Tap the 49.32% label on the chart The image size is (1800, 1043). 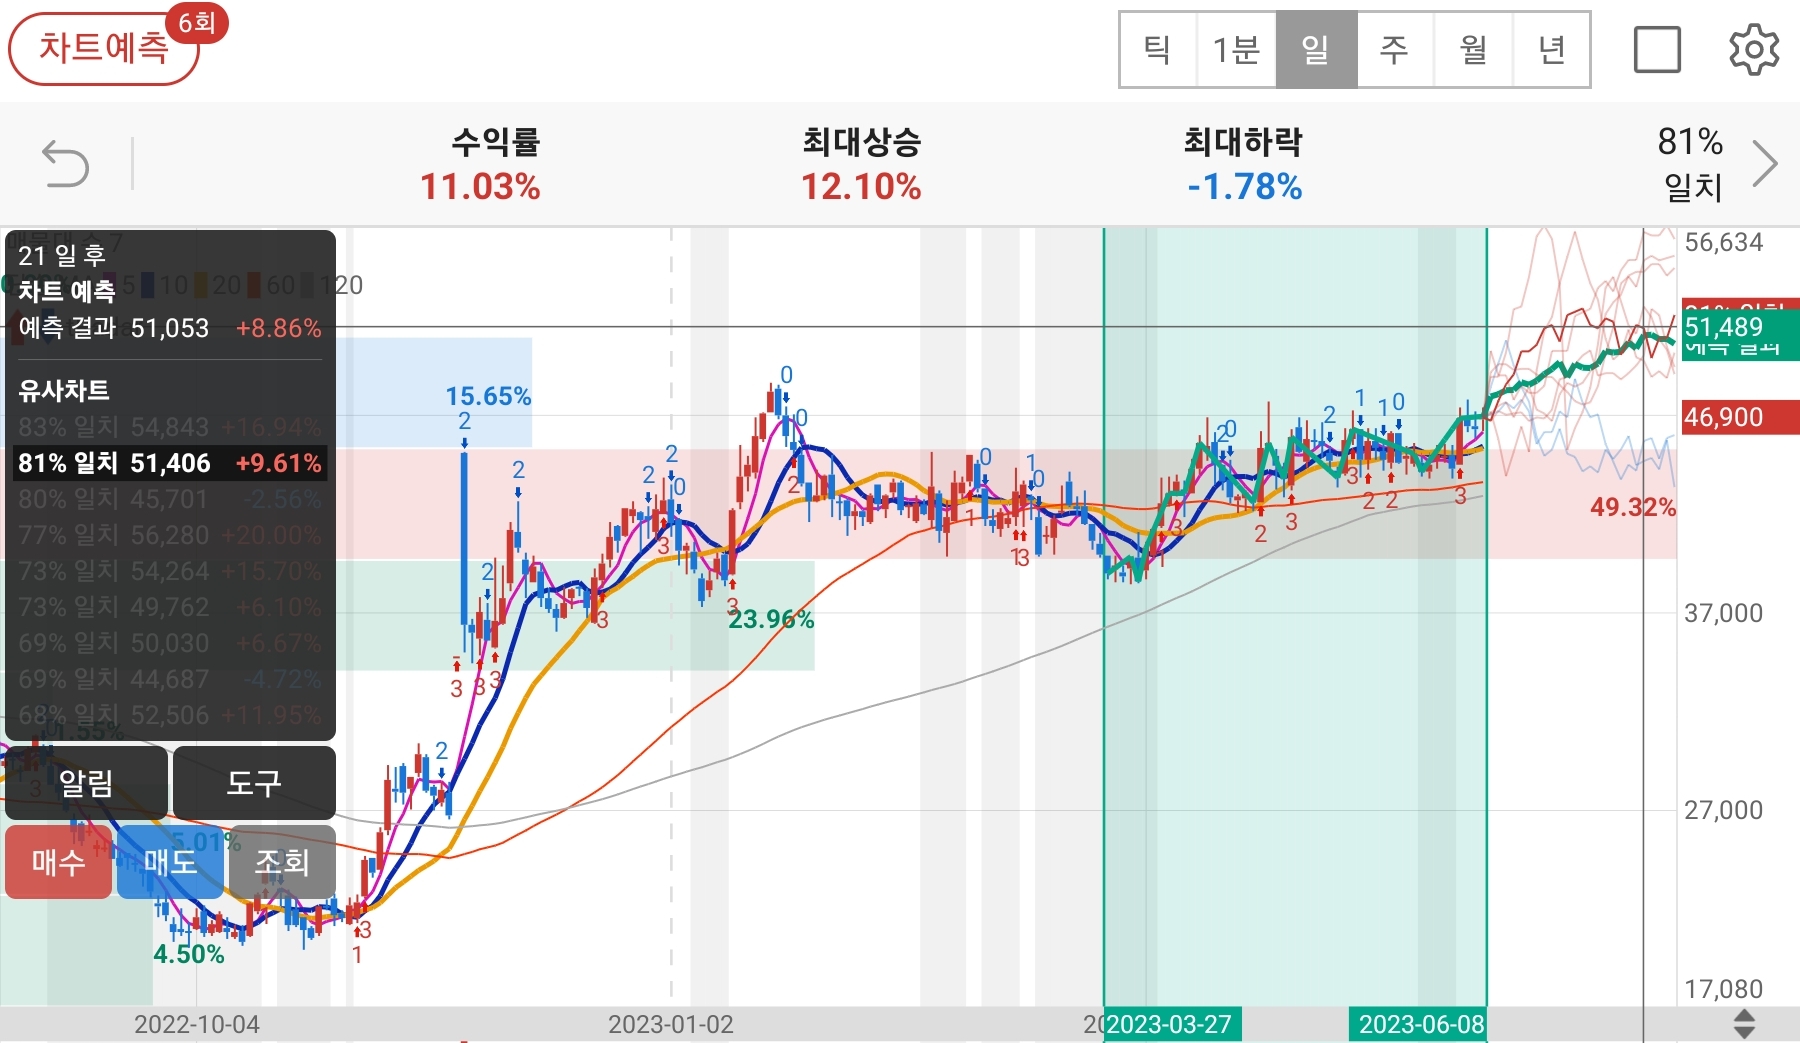click(x=1633, y=507)
